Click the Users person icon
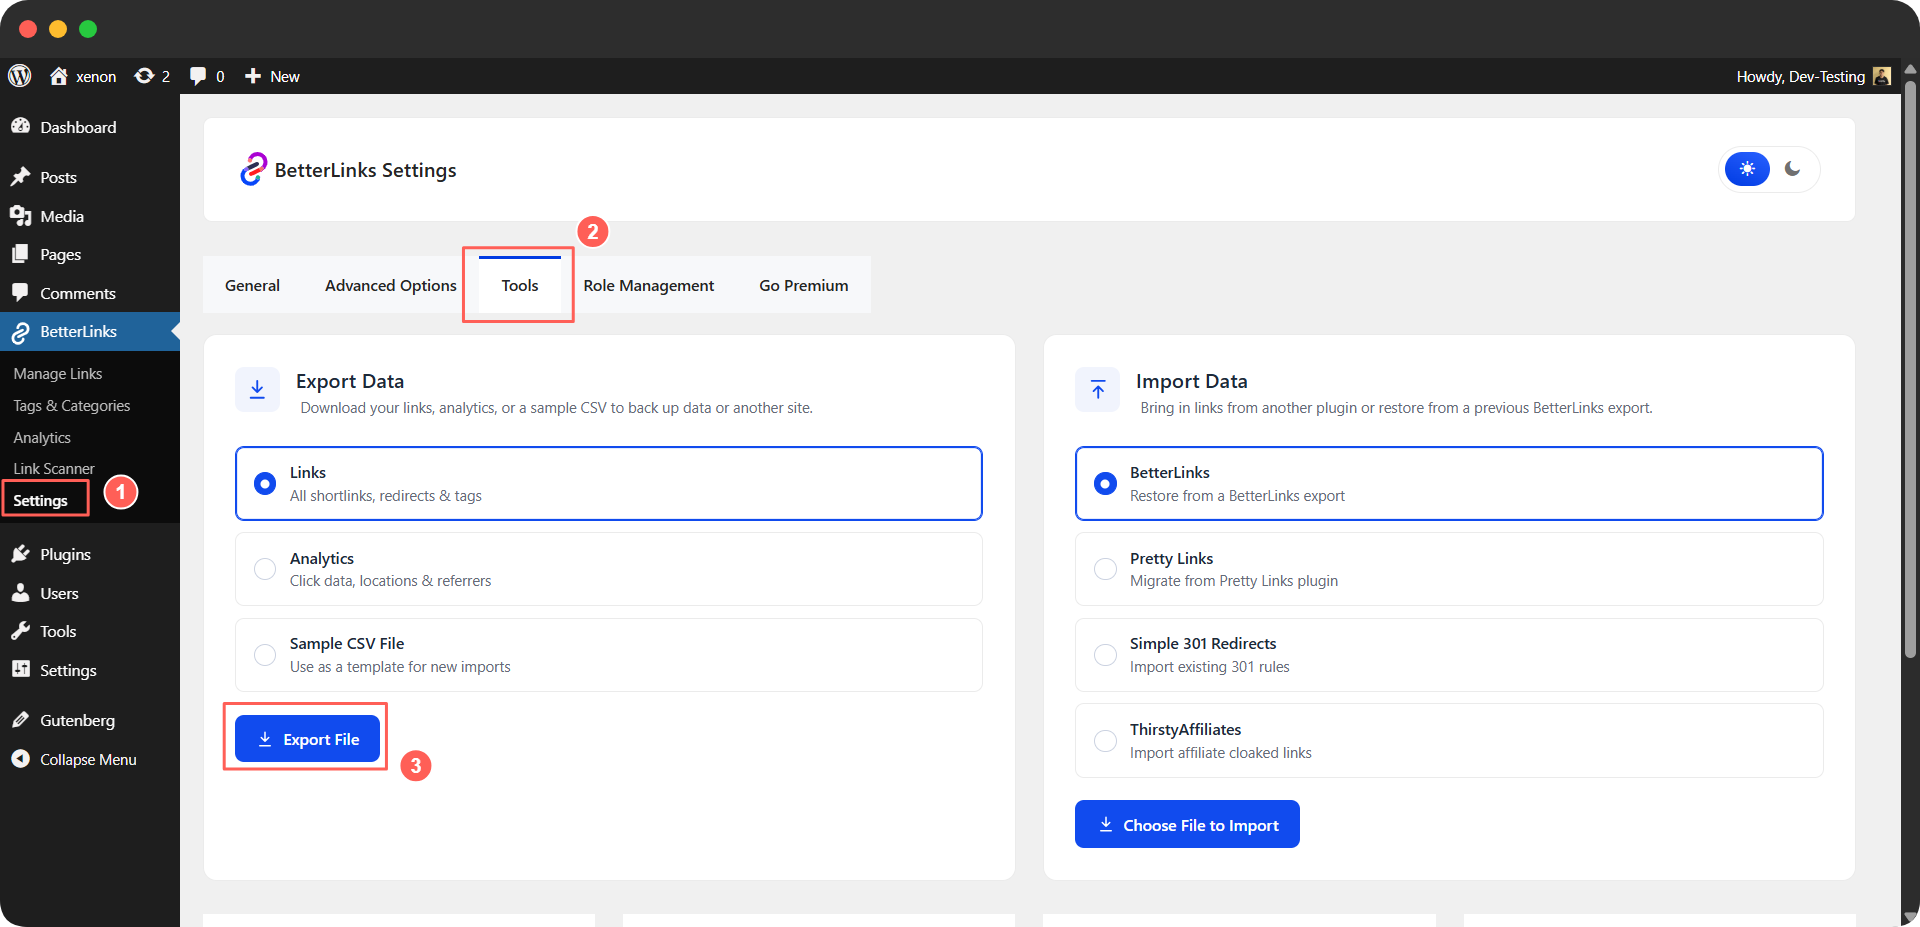Screen dimensions: 1920x927 pos(20,593)
